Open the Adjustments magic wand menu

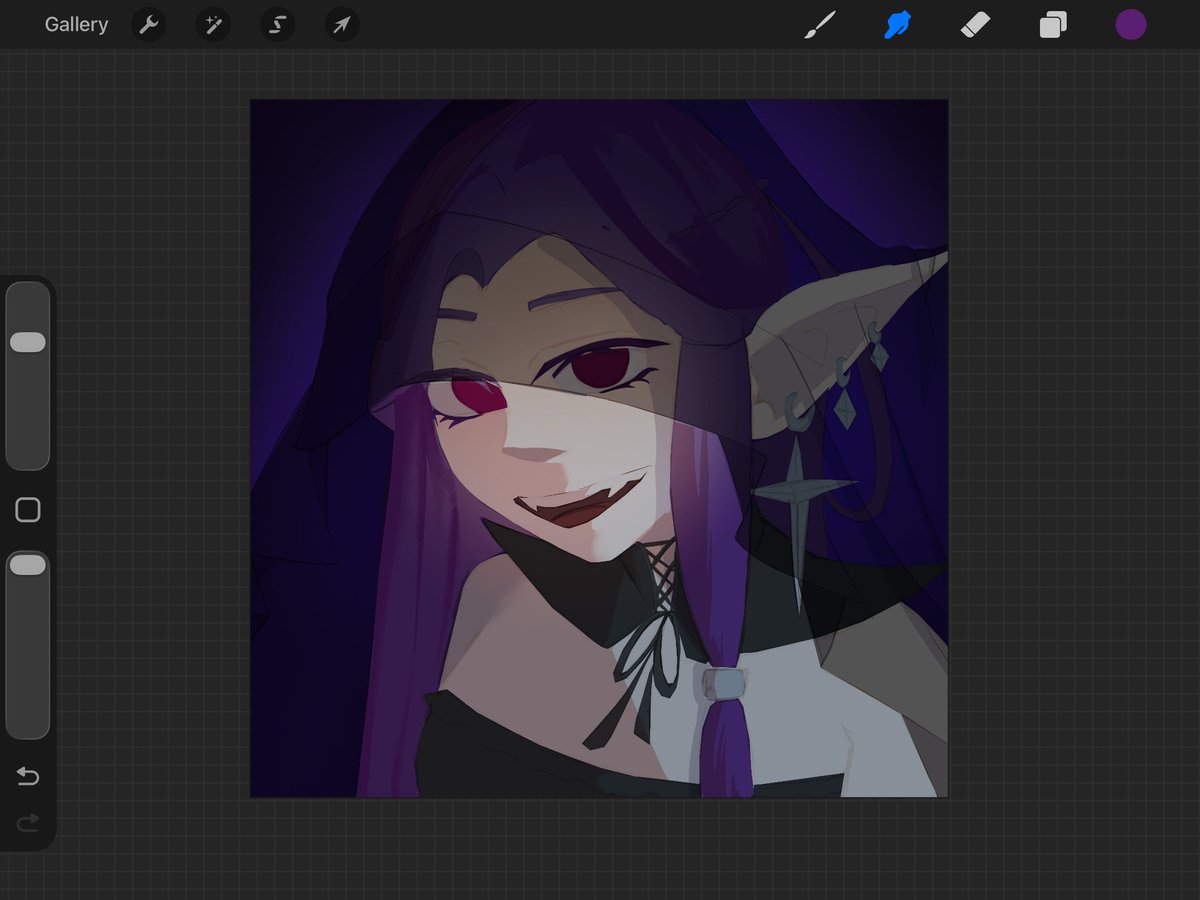tap(213, 24)
